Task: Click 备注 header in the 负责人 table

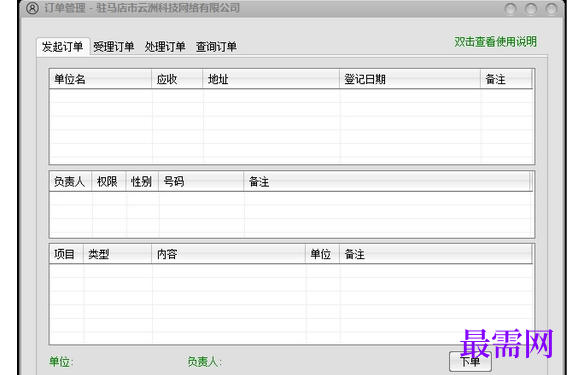Action: tap(387, 181)
